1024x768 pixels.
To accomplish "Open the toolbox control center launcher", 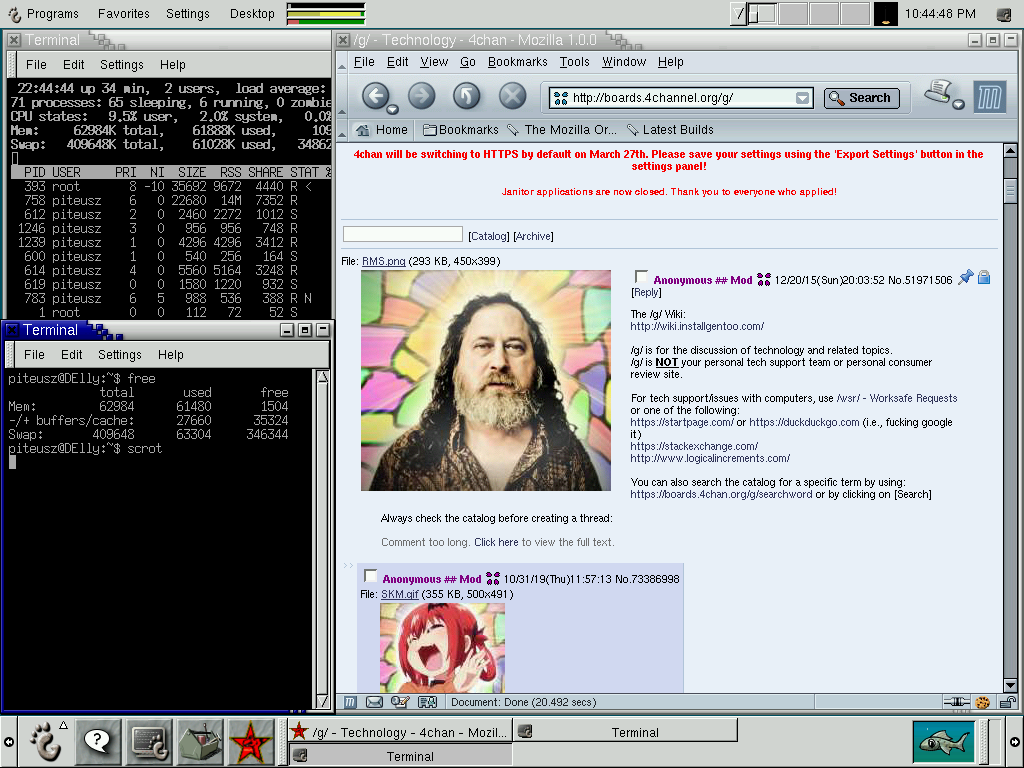I will click(200, 741).
